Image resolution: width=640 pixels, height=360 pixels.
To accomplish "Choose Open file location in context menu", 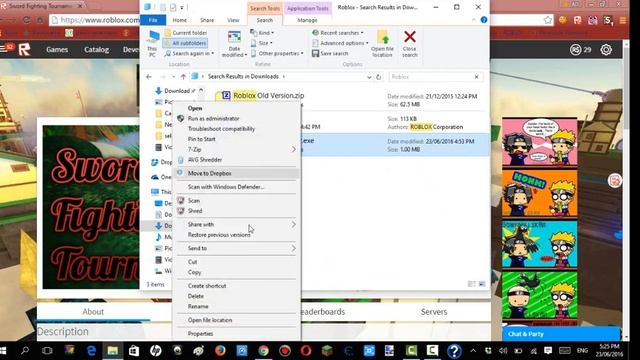I will 210,320.
